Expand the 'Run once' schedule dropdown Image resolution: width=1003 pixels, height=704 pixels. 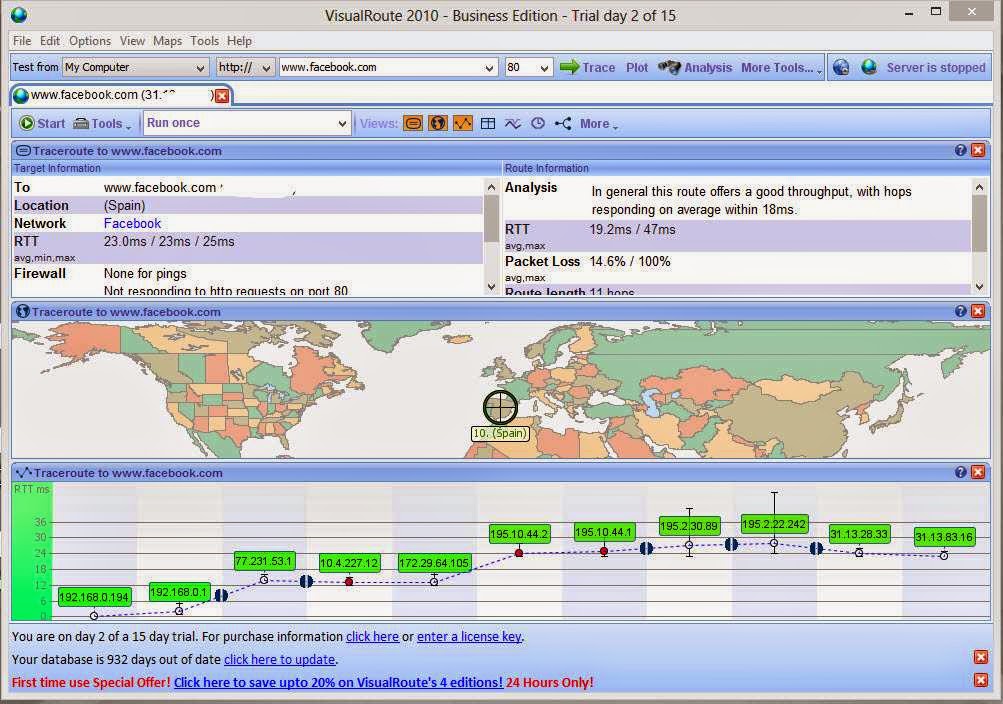(342, 124)
